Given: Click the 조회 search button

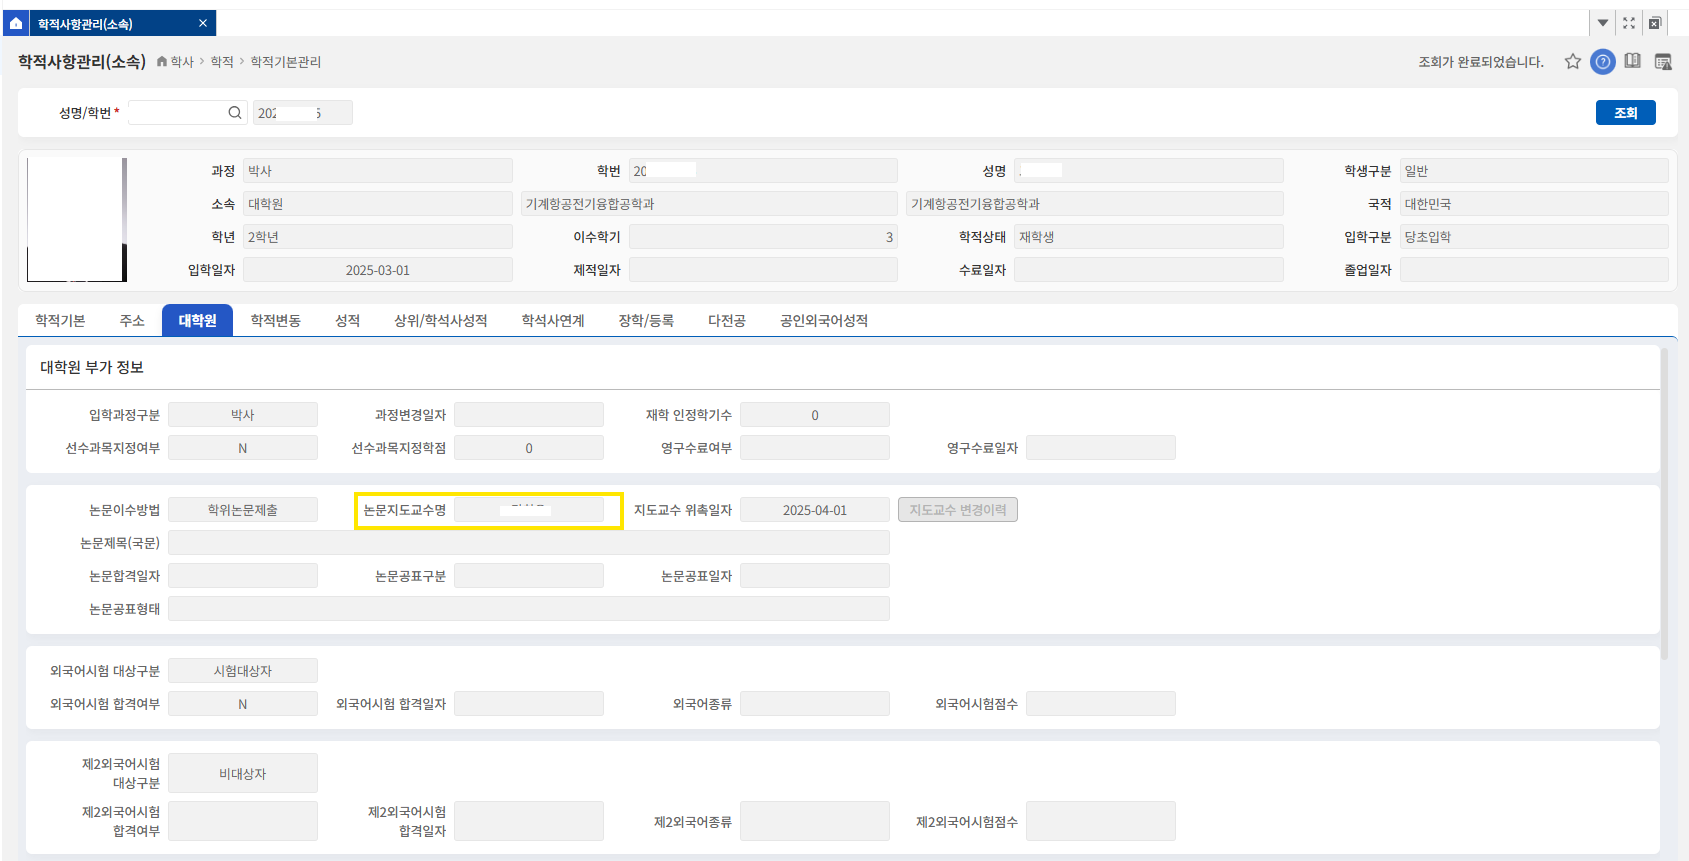Looking at the screenshot, I should [x=1626, y=113].
